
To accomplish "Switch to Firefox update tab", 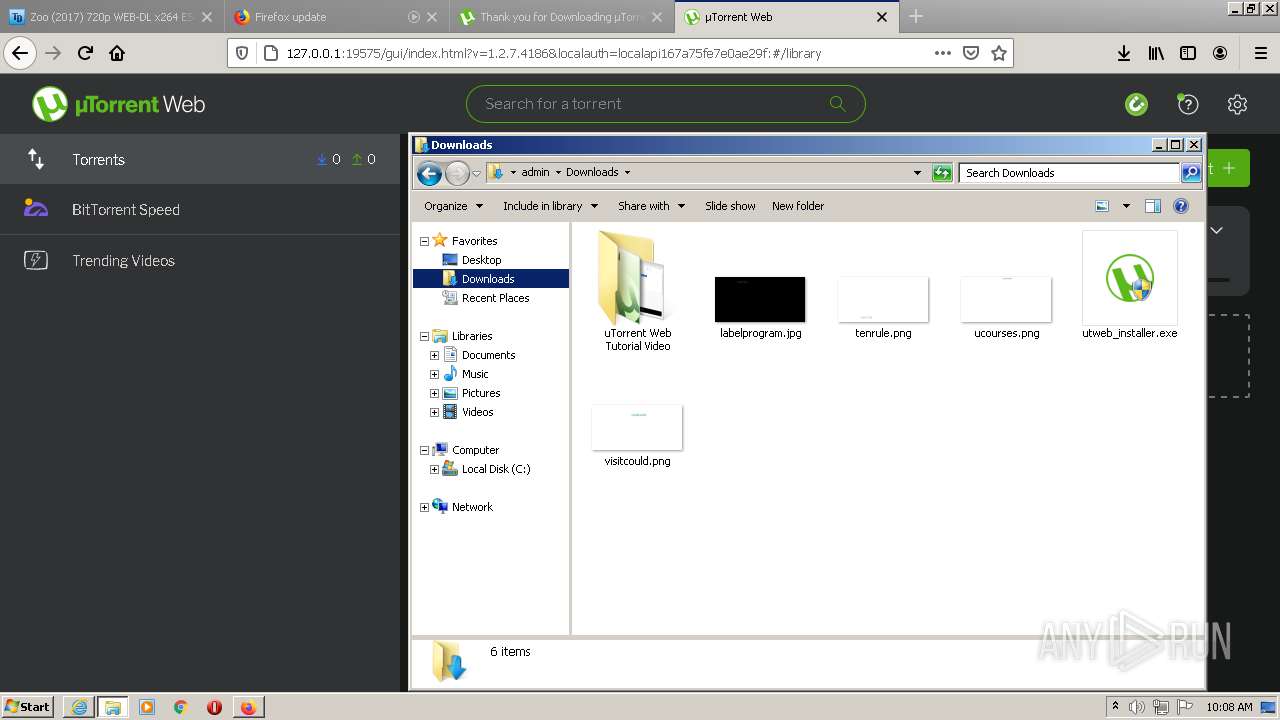I will [x=337, y=17].
